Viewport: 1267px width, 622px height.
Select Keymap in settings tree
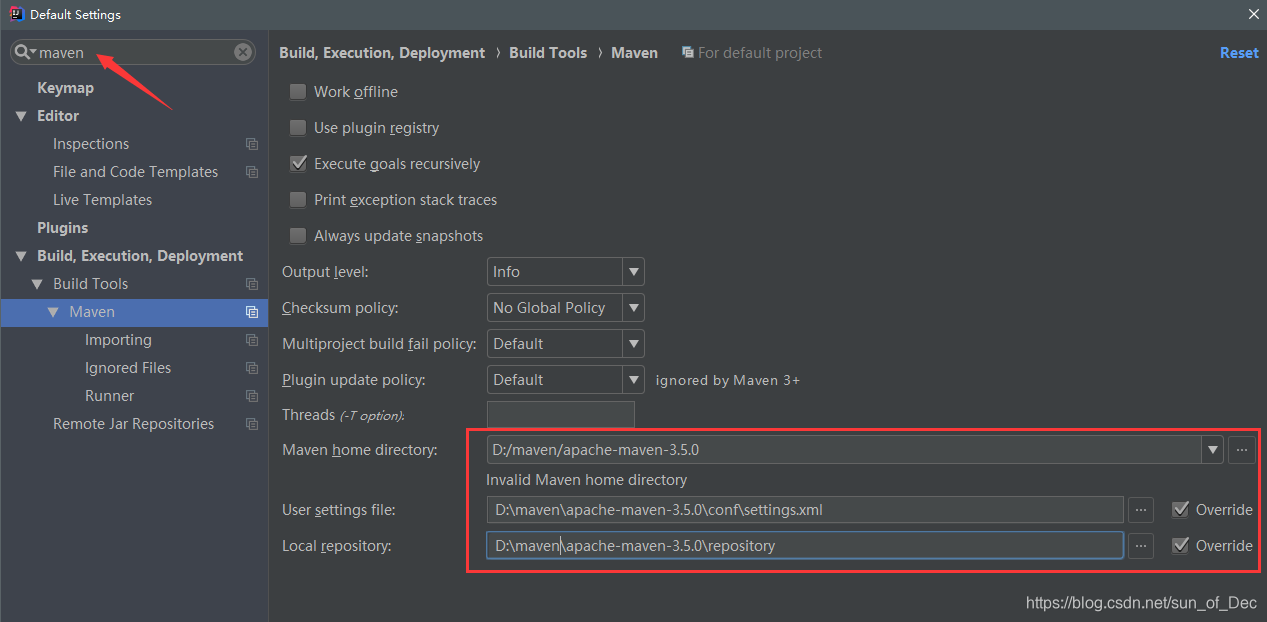pyautogui.click(x=65, y=88)
